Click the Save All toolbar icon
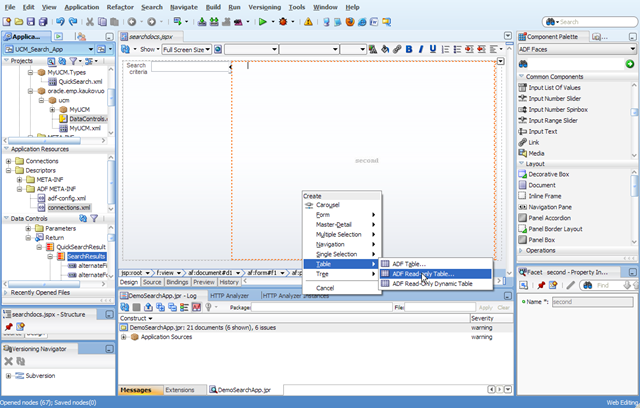 pyautogui.click(x=43, y=22)
